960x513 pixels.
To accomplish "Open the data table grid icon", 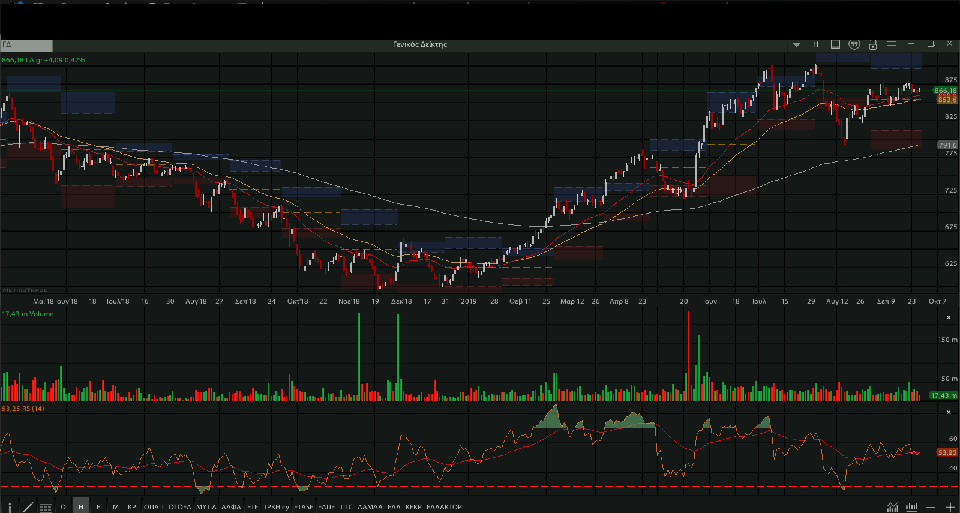I will tap(45, 507).
